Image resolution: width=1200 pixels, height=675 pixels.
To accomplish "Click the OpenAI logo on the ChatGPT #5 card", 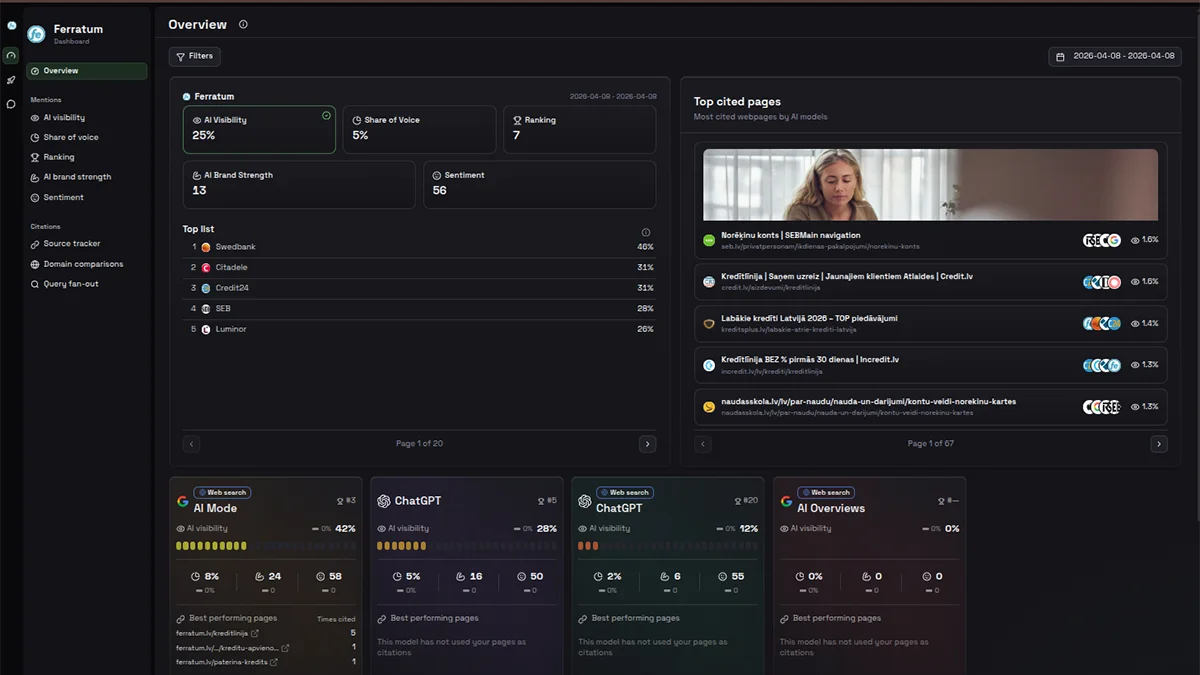I will pos(384,501).
